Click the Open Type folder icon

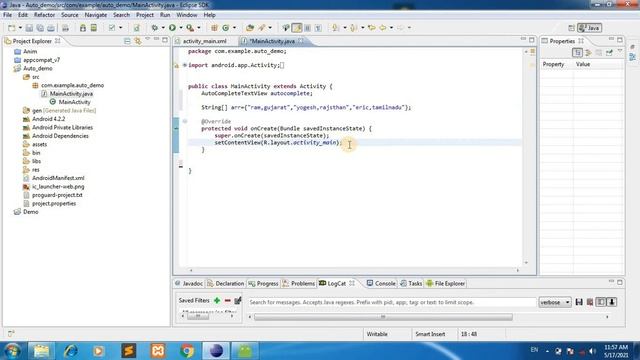[250, 28]
